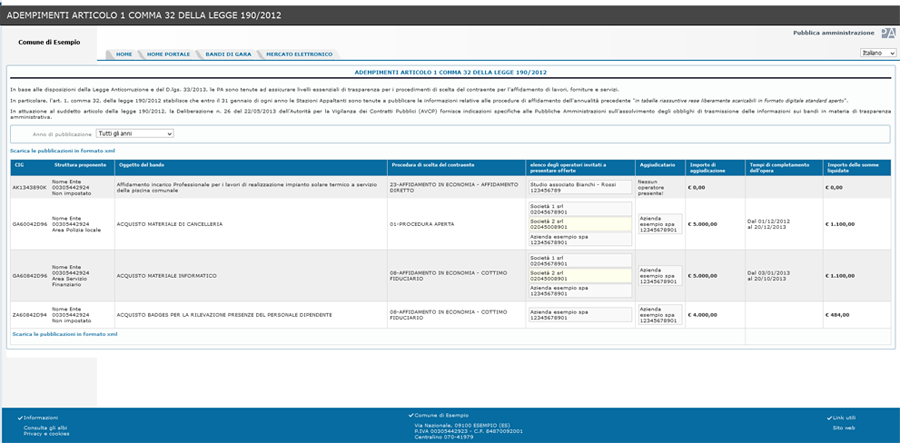Screen dimensions: 900x443
Task: Expand the Anno di pubblicazione dropdown
Action: tap(134, 134)
